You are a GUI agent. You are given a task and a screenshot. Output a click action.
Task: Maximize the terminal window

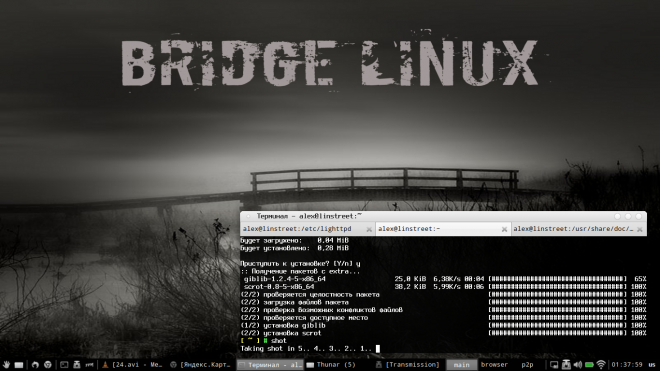[x=628, y=216]
